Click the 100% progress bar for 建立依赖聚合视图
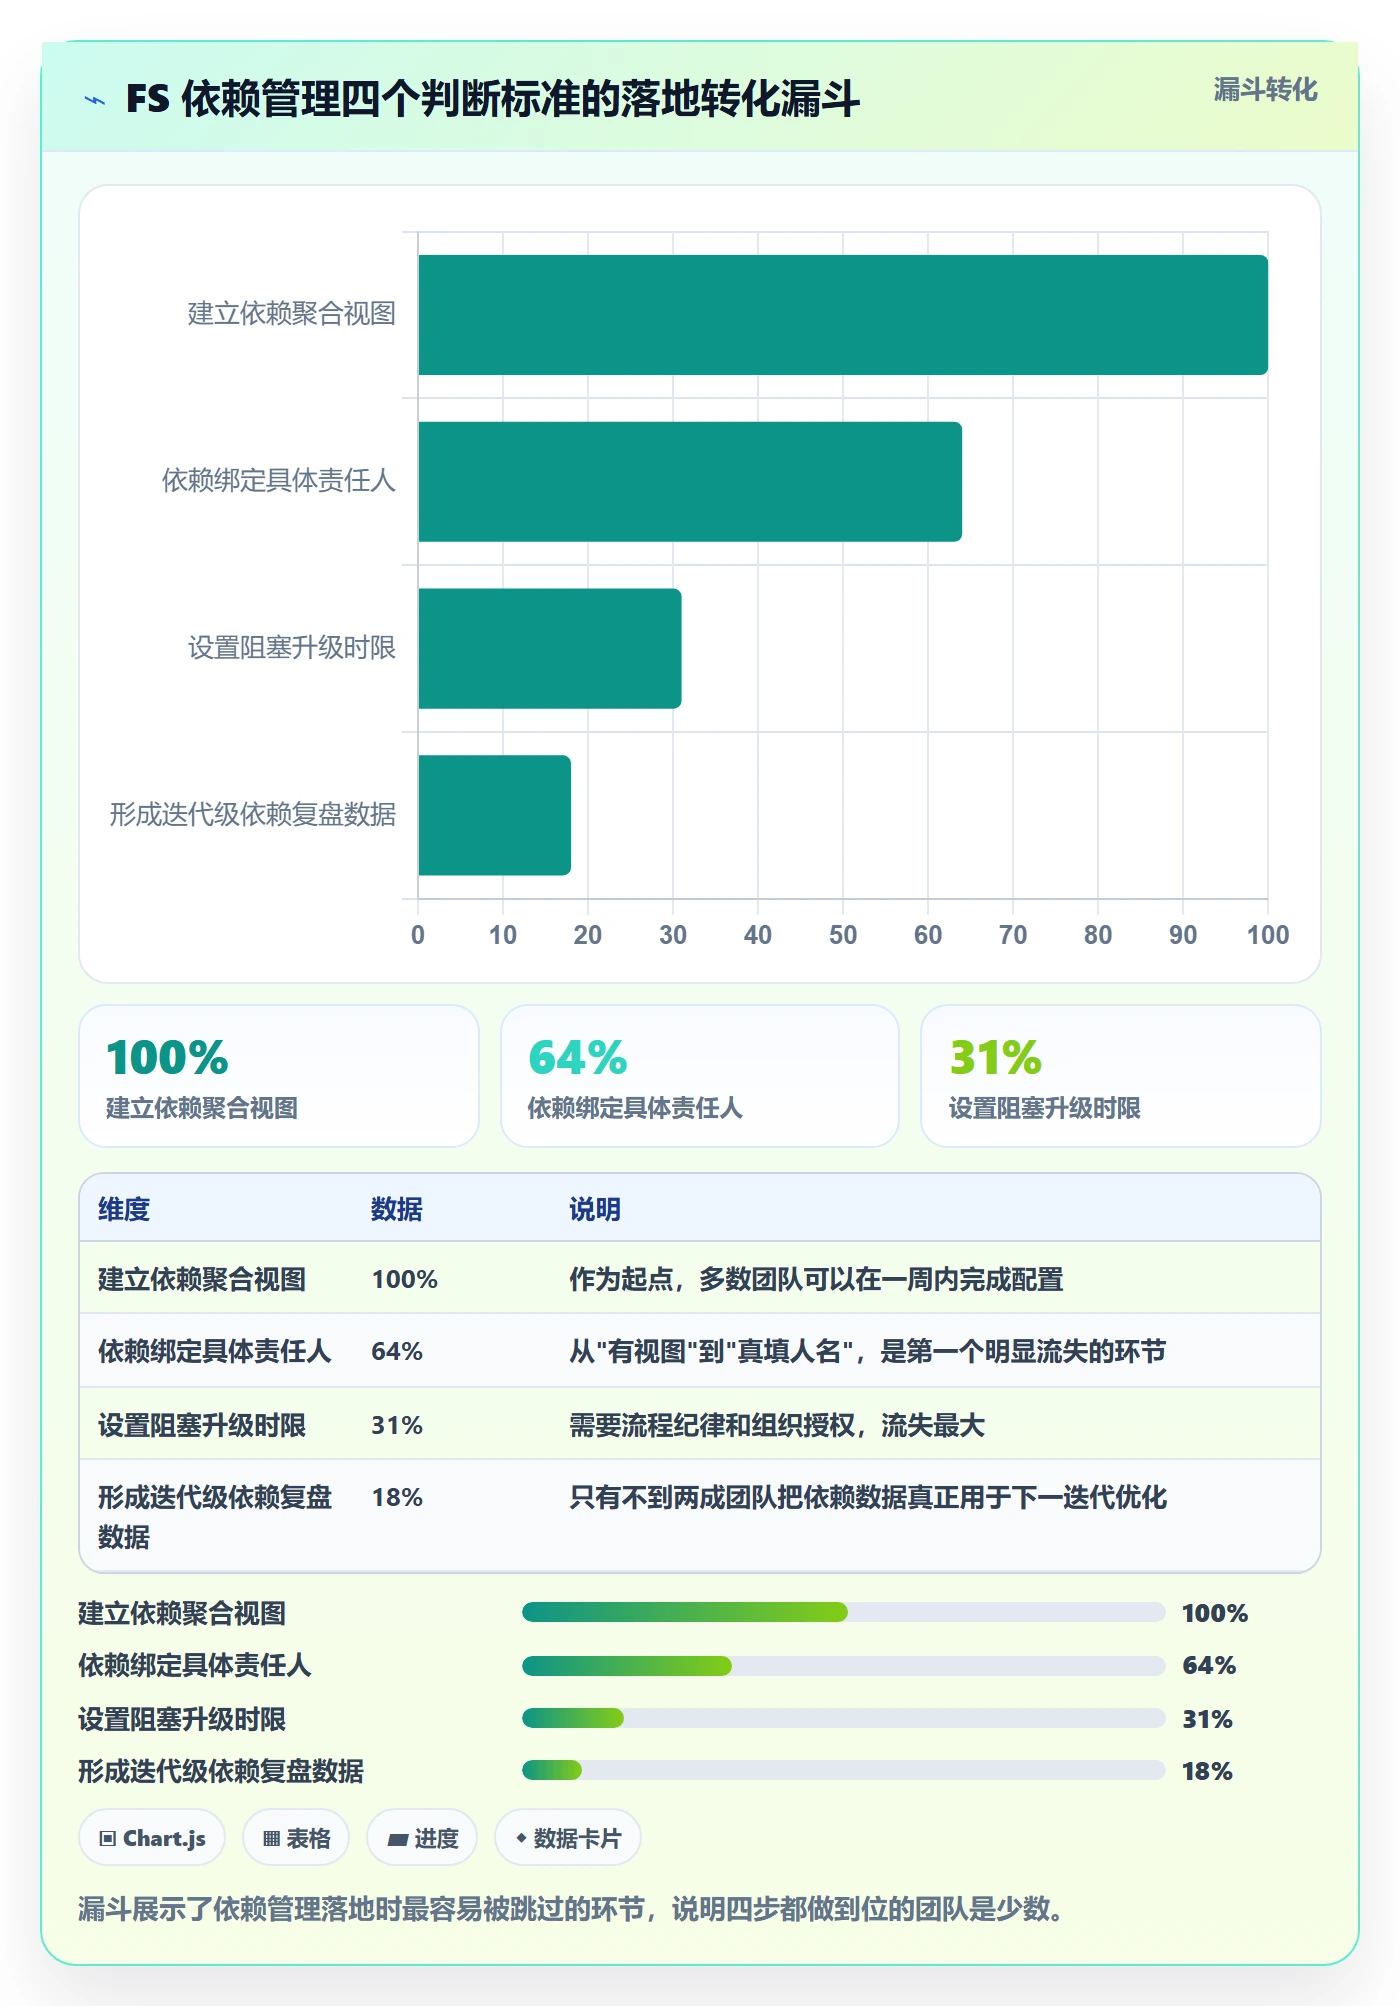The height and width of the screenshot is (2006, 1400). tap(843, 1612)
